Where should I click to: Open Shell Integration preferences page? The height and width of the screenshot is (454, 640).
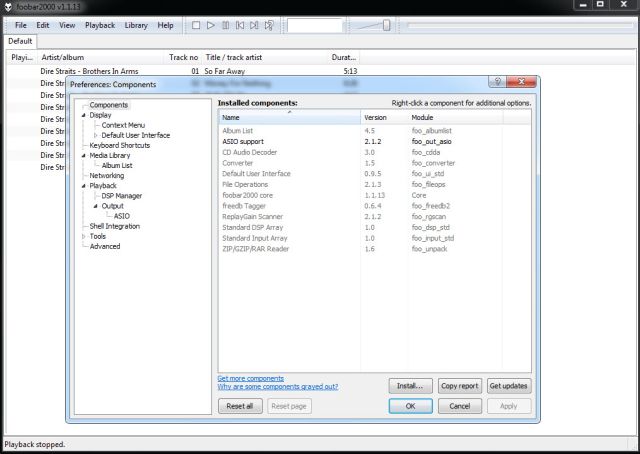point(115,226)
